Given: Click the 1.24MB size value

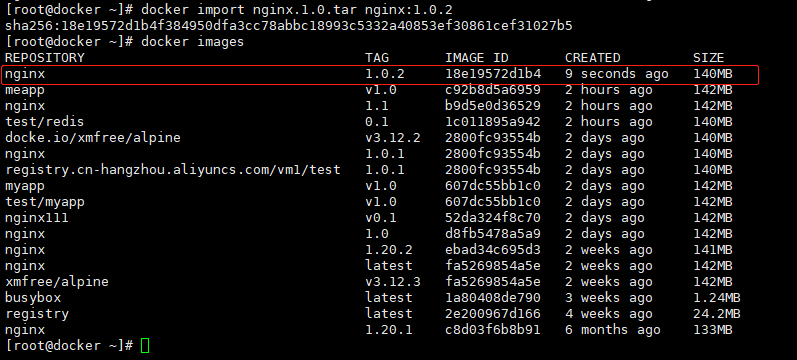Looking at the screenshot, I should [x=717, y=297].
